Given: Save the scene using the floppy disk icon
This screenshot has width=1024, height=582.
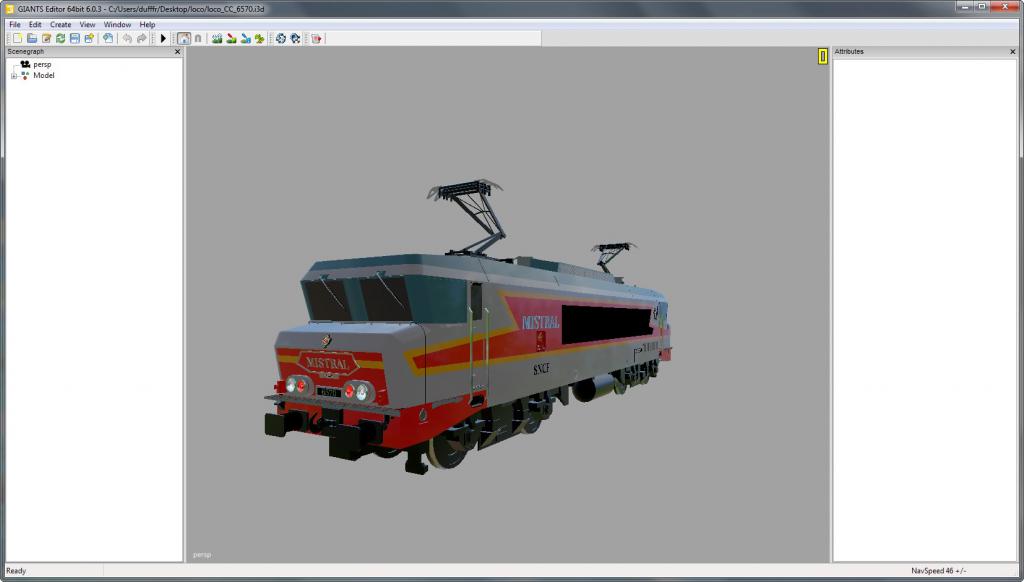Looking at the screenshot, I should (75, 39).
